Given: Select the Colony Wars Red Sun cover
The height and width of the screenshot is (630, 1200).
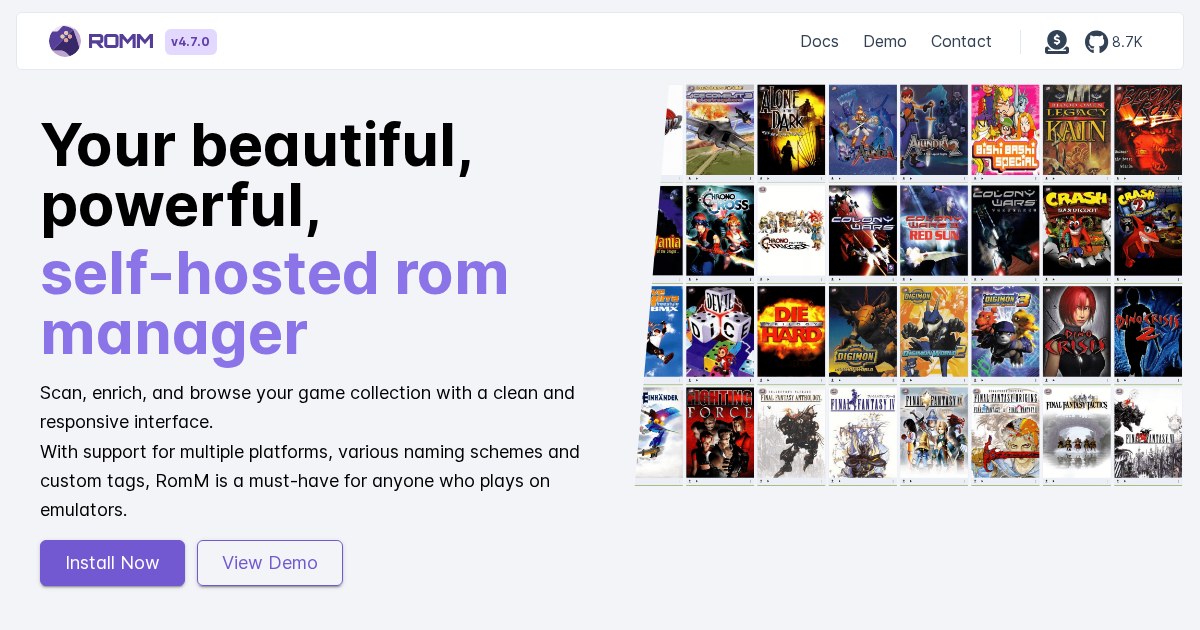Looking at the screenshot, I should [x=934, y=231].
